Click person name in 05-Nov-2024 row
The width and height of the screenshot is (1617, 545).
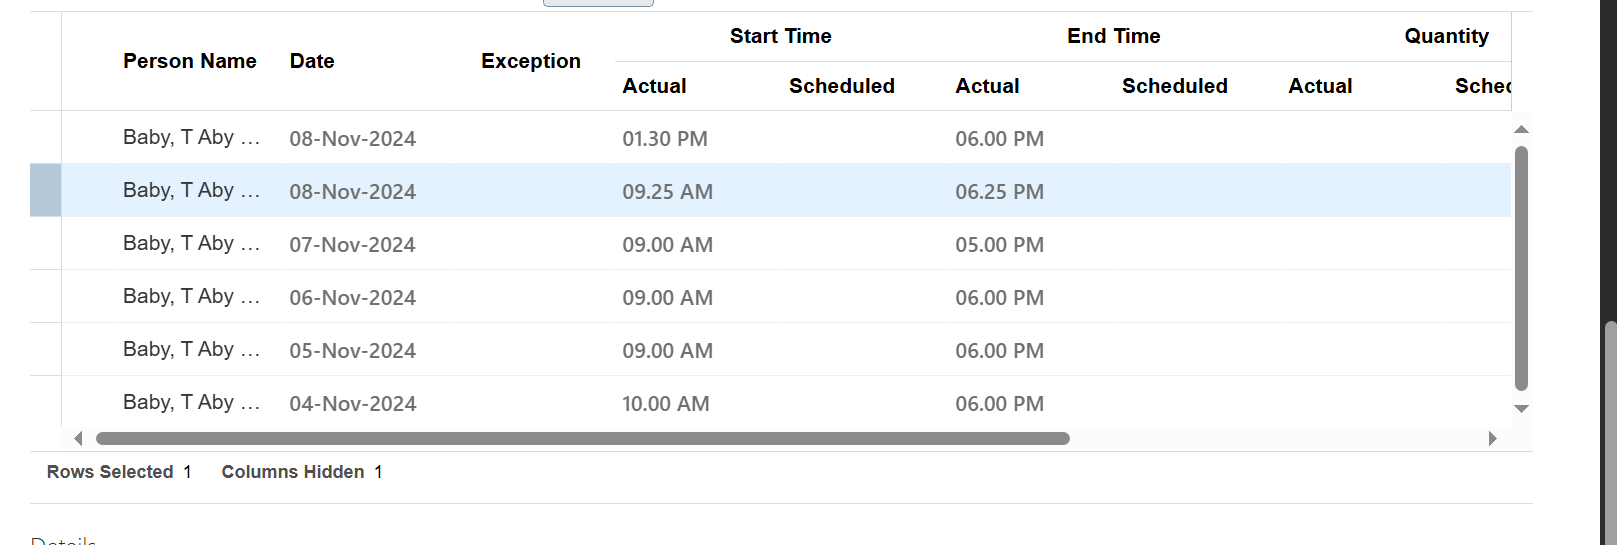tap(191, 349)
